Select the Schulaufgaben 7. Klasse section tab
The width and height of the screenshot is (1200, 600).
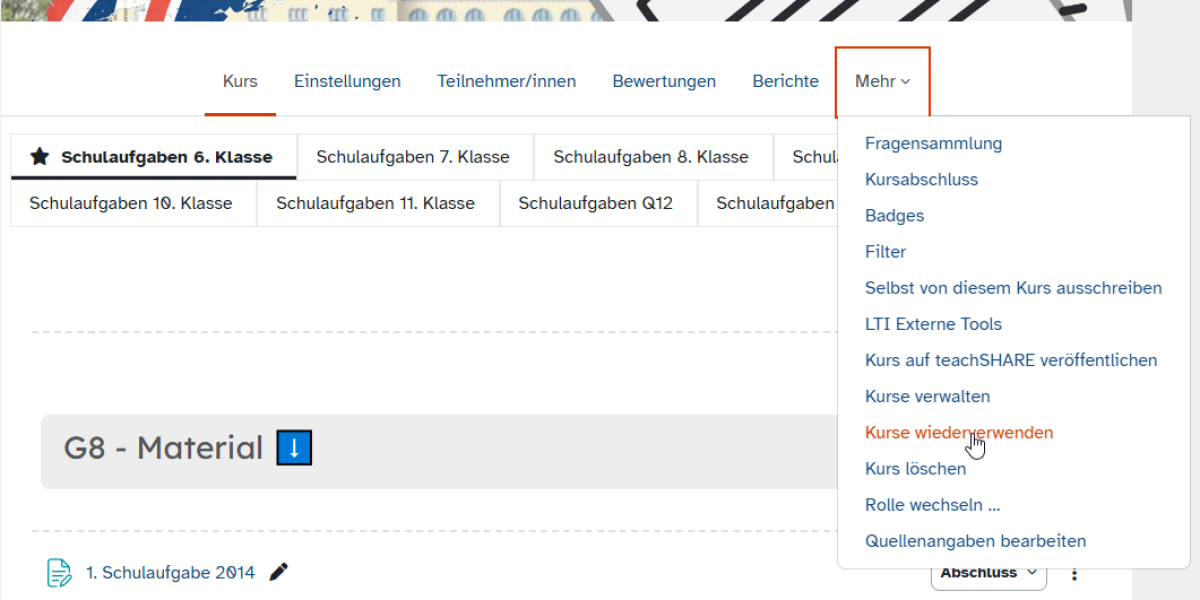(x=413, y=157)
